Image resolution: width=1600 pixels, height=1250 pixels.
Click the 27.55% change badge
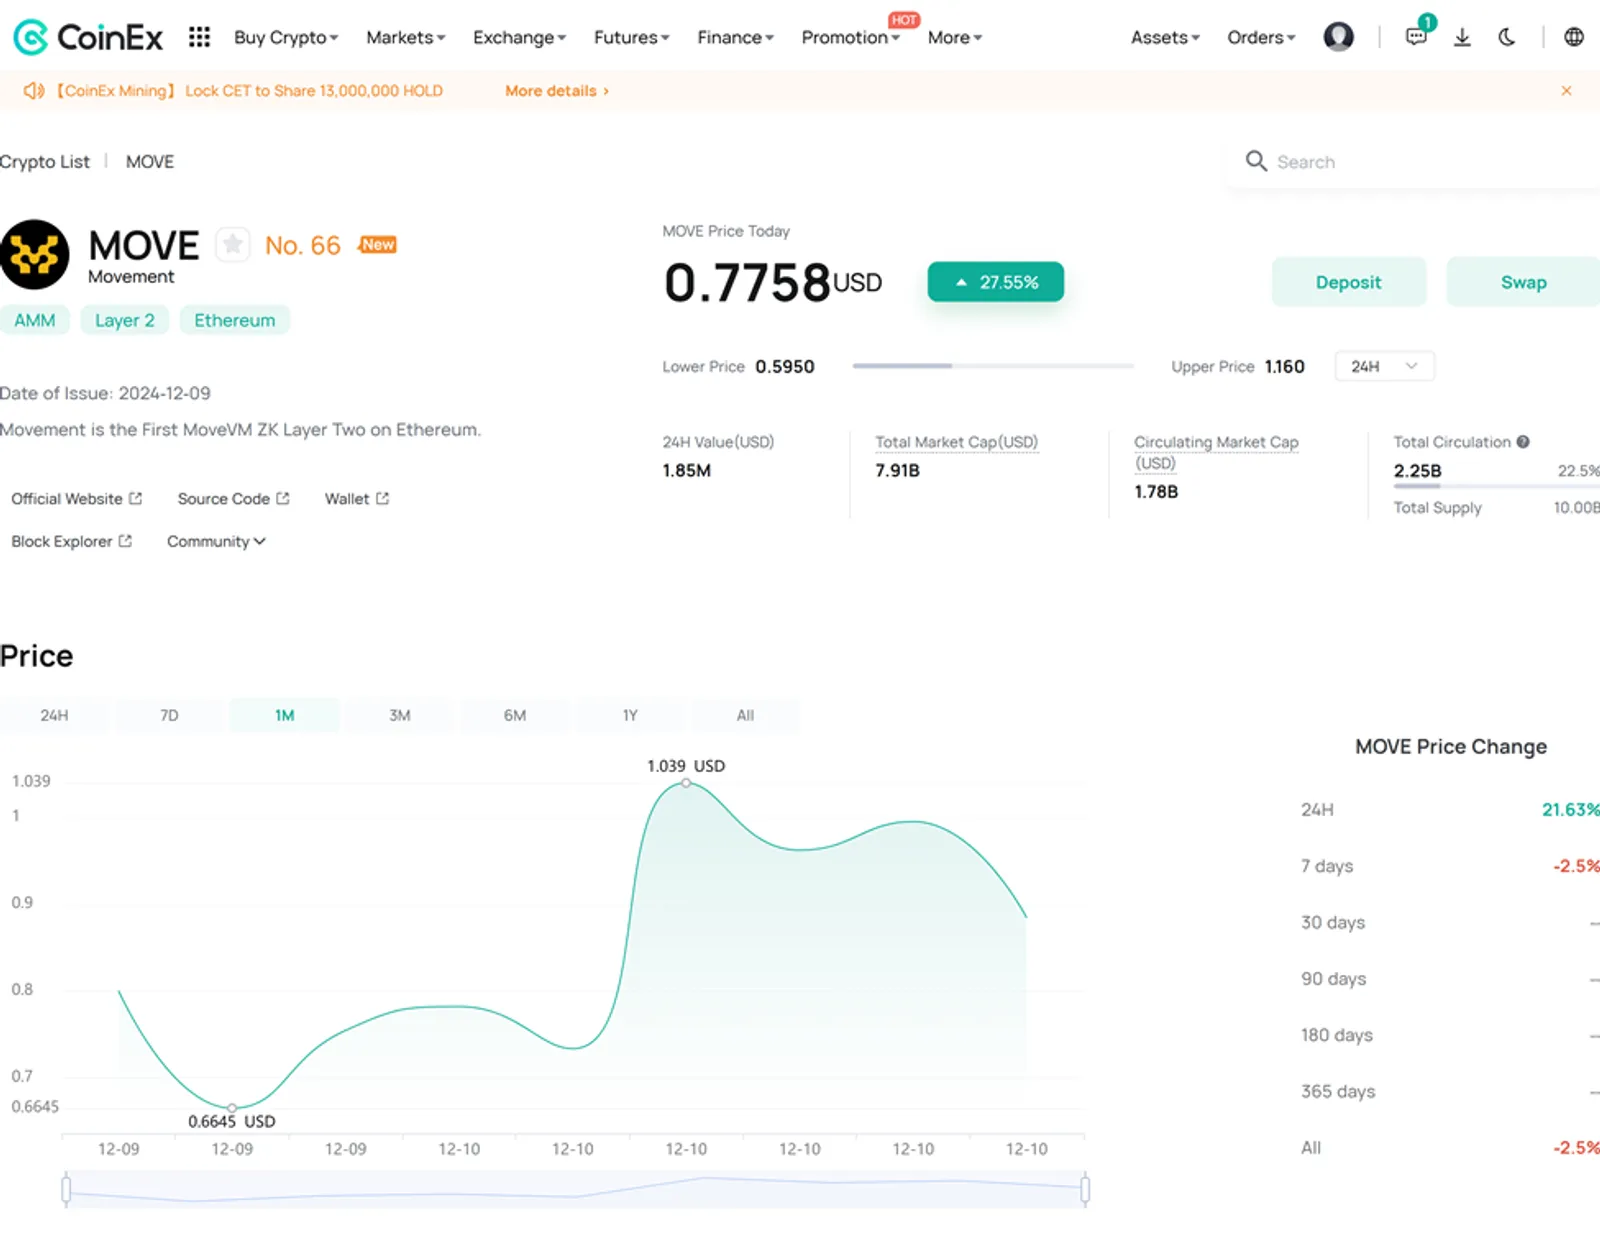coord(995,282)
